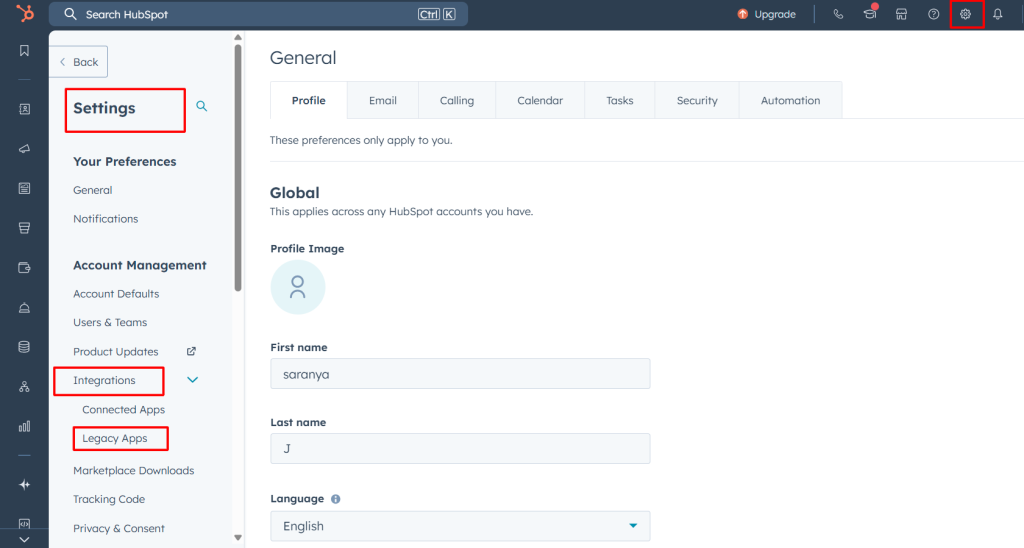Screen dimensions: 1024x548
Task: Open Content icon in the left rail
Action: (24, 189)
